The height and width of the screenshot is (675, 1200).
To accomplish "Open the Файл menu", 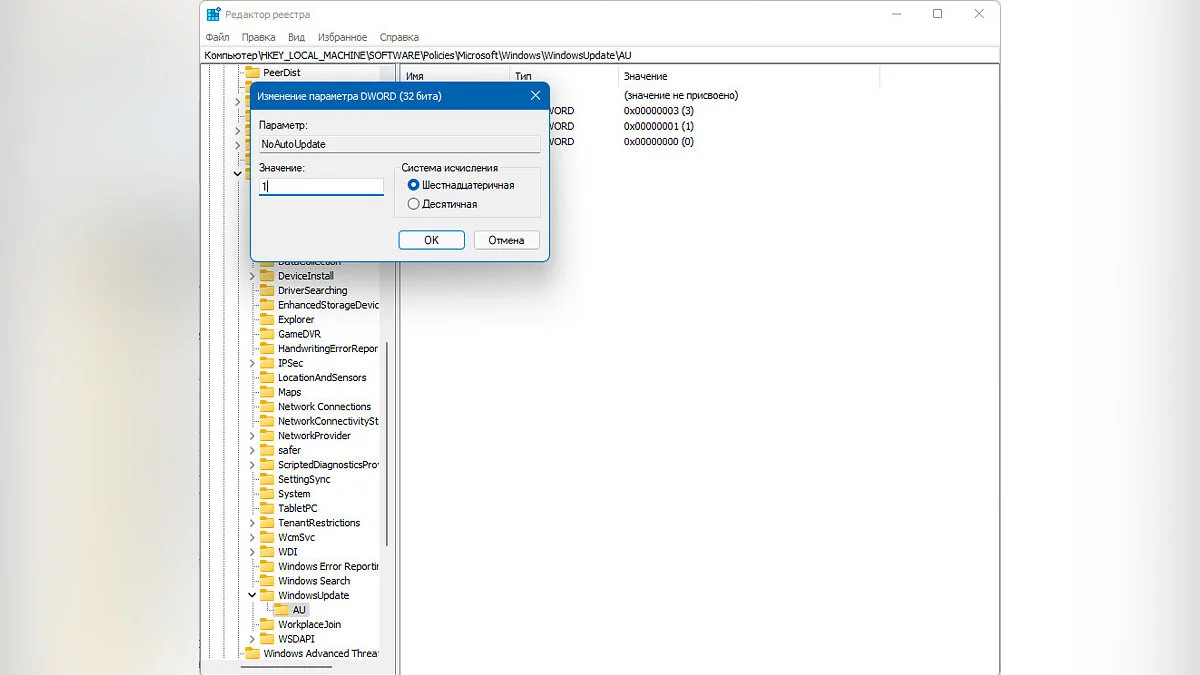I will click(217, 37).
